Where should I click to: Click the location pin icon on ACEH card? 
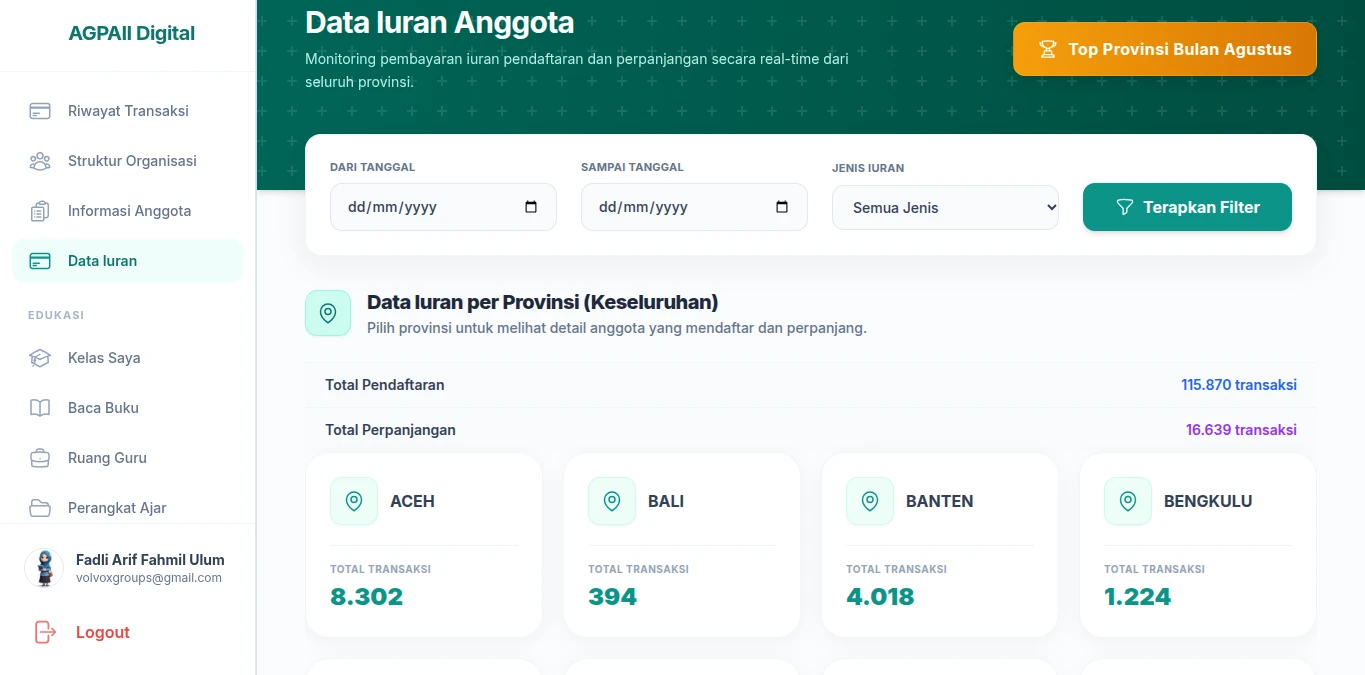(354, 501)
